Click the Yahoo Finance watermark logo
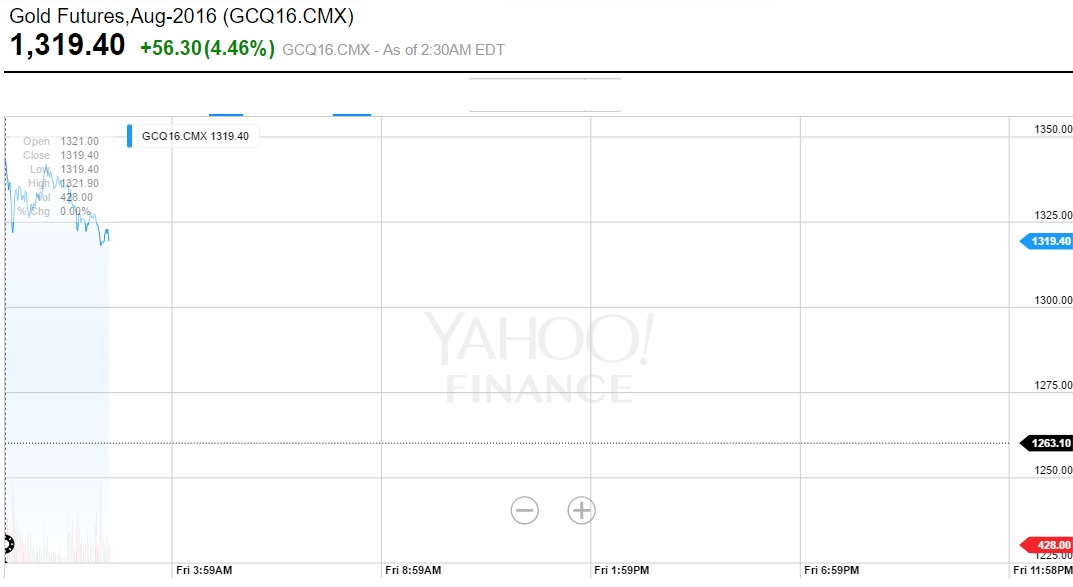This screenshot has width=1073, height=587. click(x=539, y=357)
